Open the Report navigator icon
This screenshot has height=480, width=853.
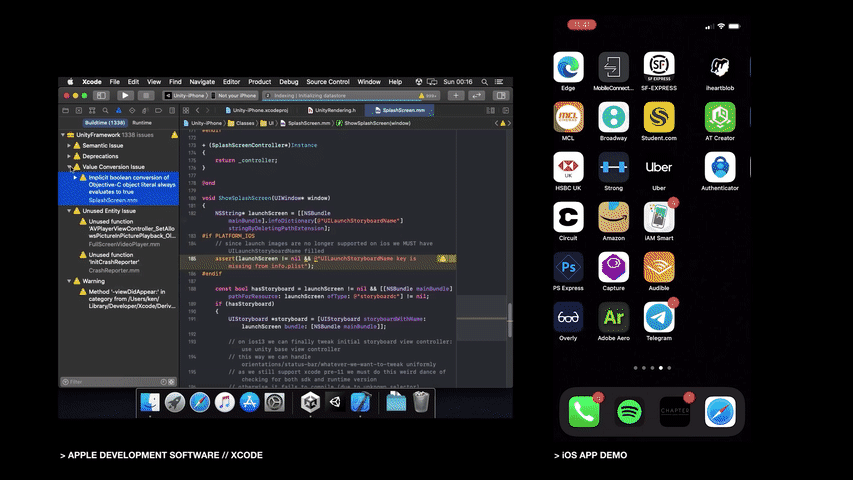tap(172, 110)
